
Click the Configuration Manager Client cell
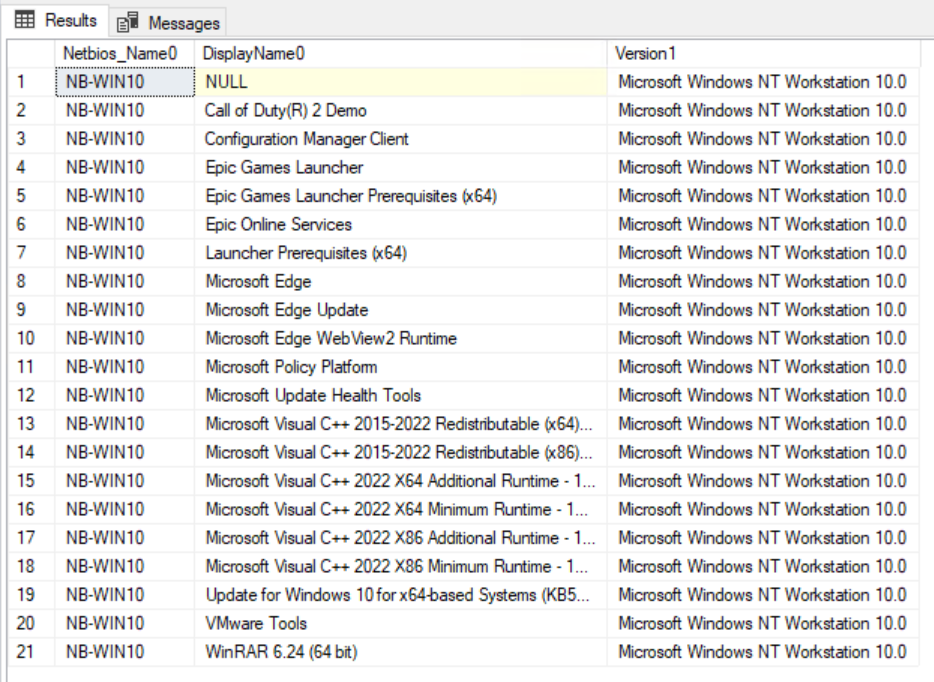pos(400,139)
